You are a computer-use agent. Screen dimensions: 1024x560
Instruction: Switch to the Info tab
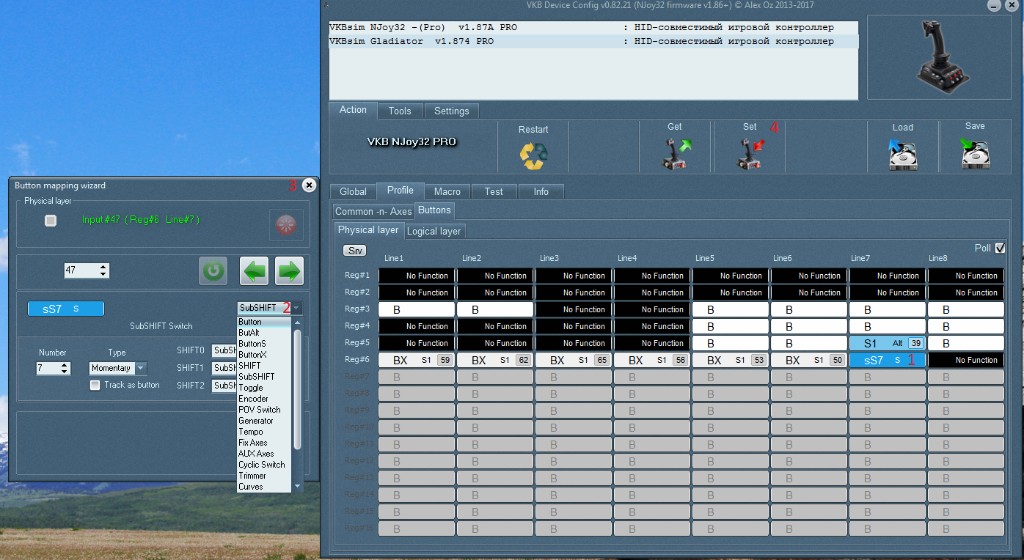(x=541, y=191)
